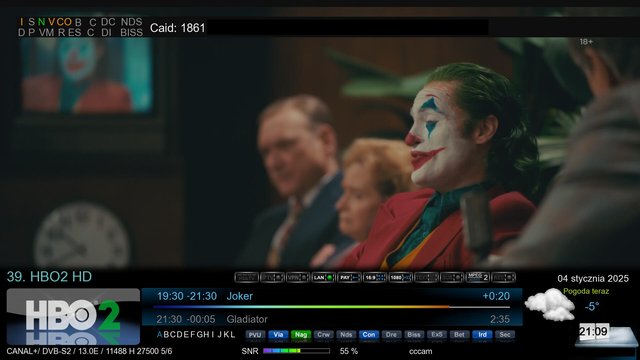Viewport: 640px width, 360px height.
Task: Click the 21:30 -00:05 time range
Action: pos(186,319)
